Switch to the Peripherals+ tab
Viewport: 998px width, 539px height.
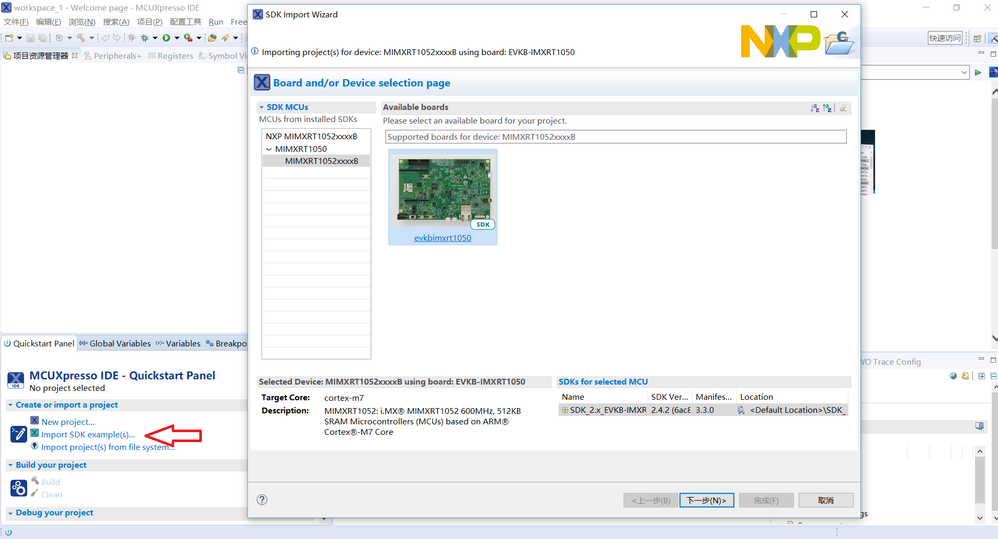coord(113,56)
